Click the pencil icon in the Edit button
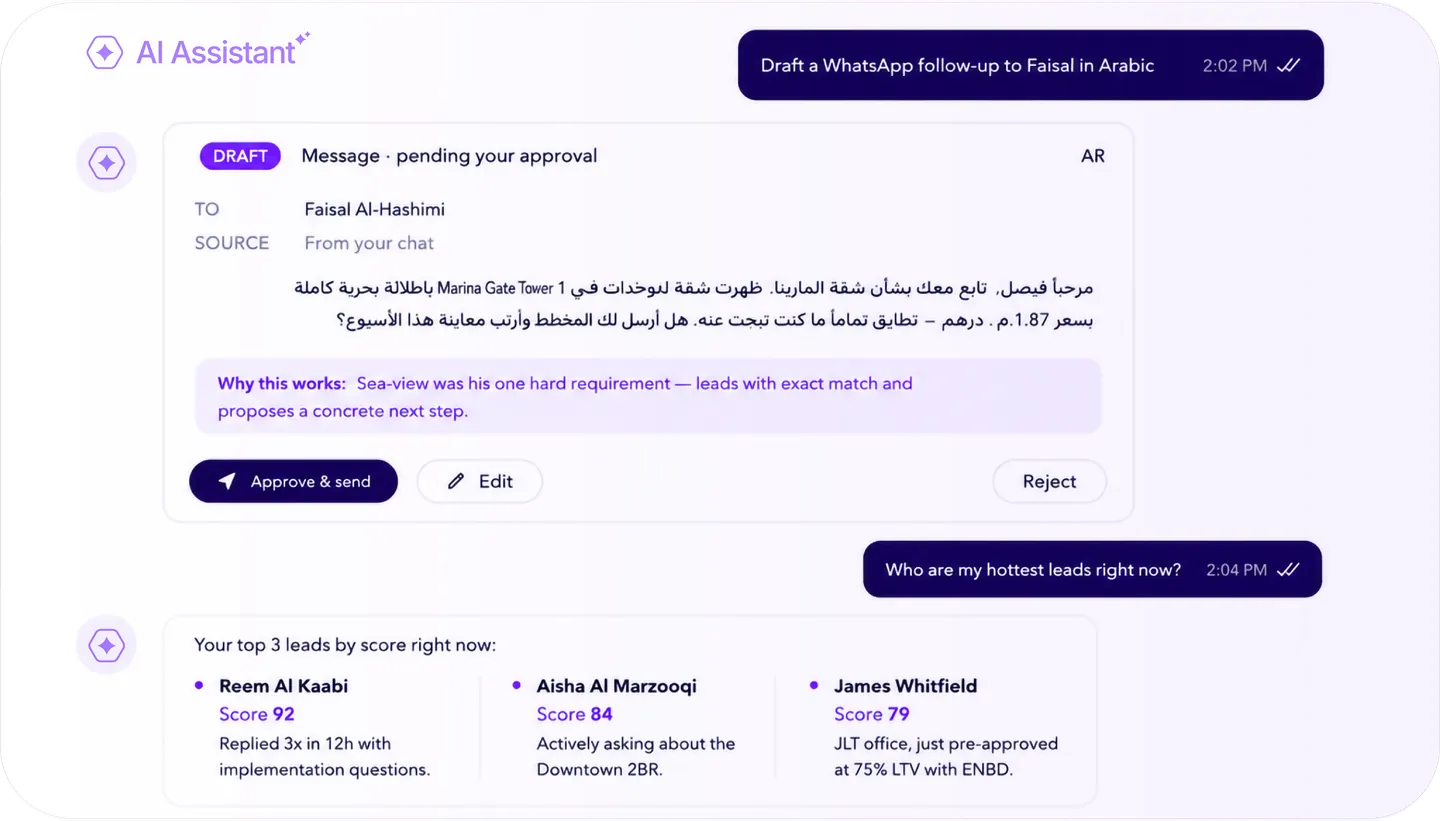 (x=456, y=481)
